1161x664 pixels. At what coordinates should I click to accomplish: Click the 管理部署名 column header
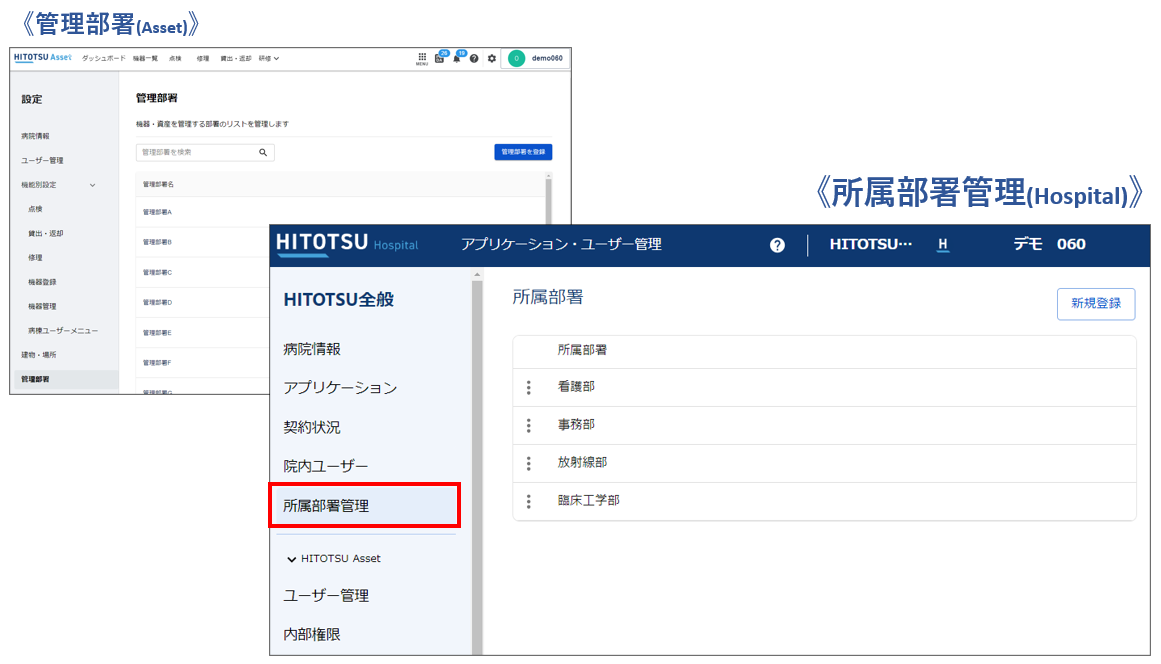(x=158, y=184)
